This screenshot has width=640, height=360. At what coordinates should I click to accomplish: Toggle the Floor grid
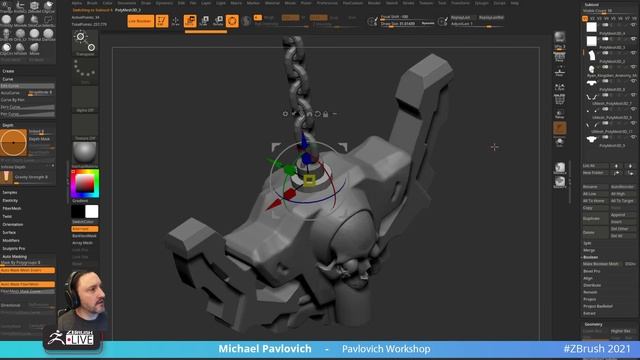click(x=560, y=72)
